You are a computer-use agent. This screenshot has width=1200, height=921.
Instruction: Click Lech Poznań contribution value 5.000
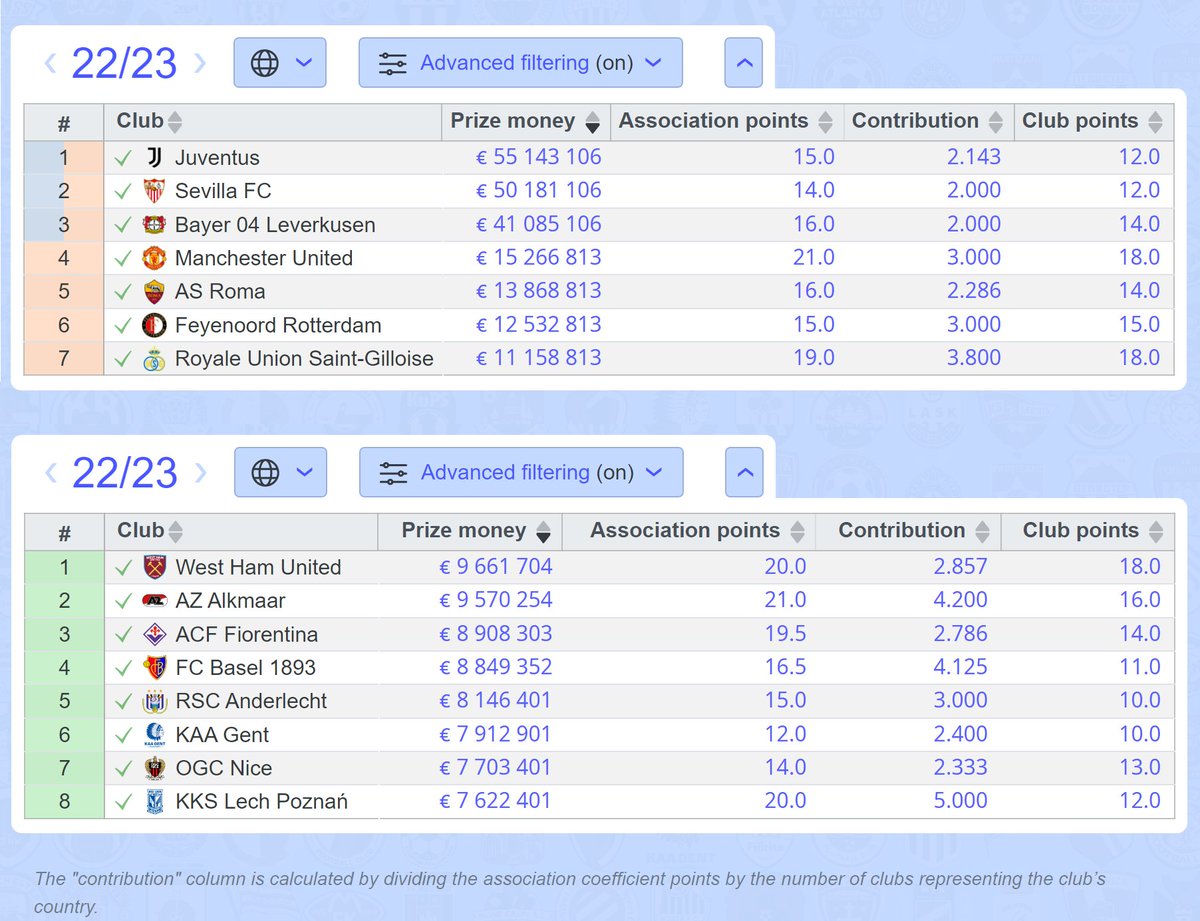(958, 801)
